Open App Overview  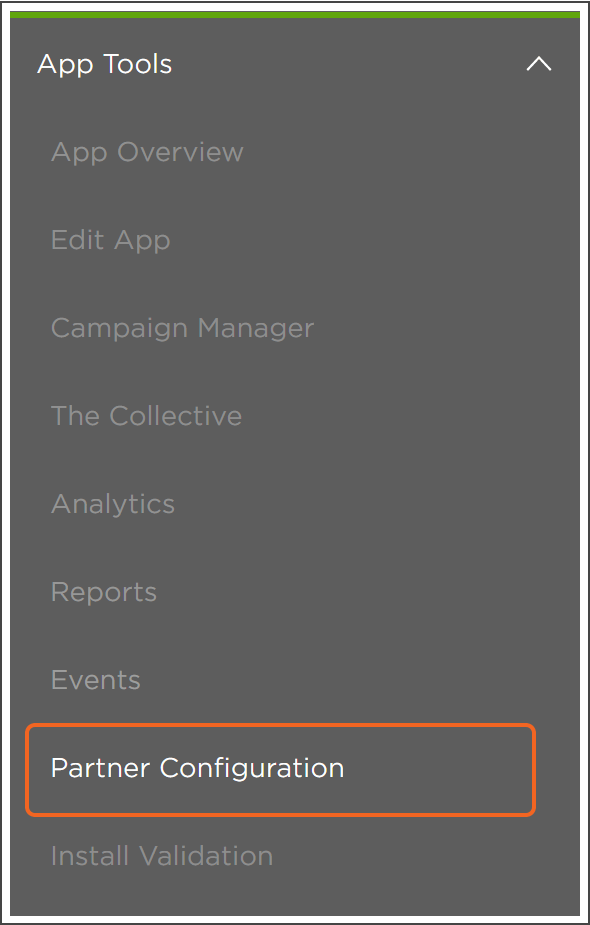[x=147, y=152]
